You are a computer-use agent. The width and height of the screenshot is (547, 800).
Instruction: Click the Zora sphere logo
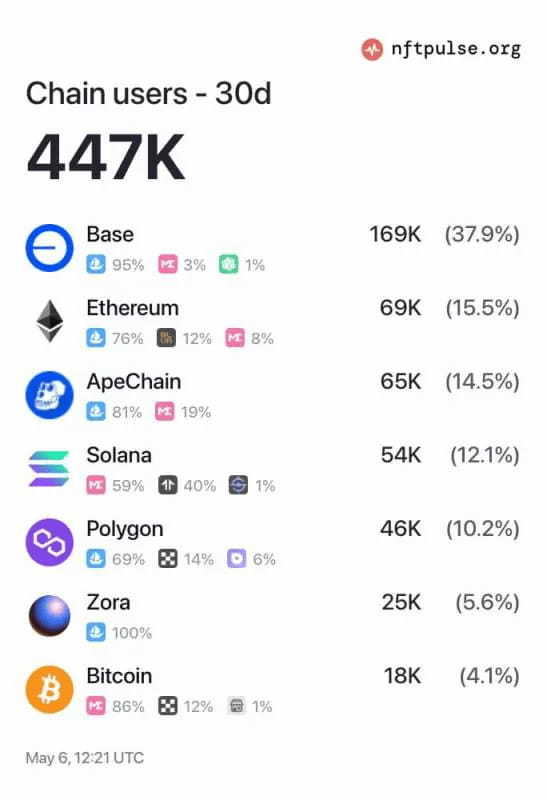point(49,615)
